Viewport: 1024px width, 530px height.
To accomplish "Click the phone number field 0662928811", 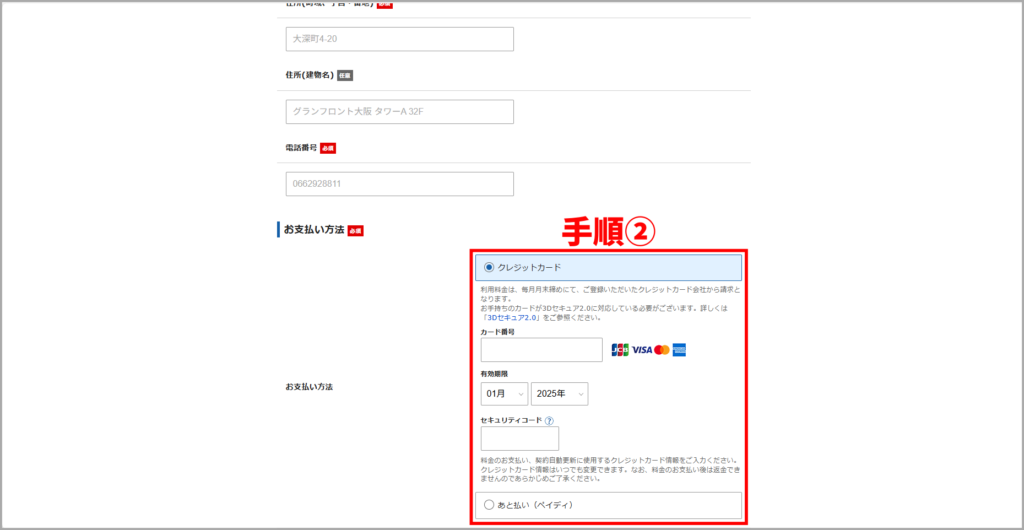I will [399, 184].
